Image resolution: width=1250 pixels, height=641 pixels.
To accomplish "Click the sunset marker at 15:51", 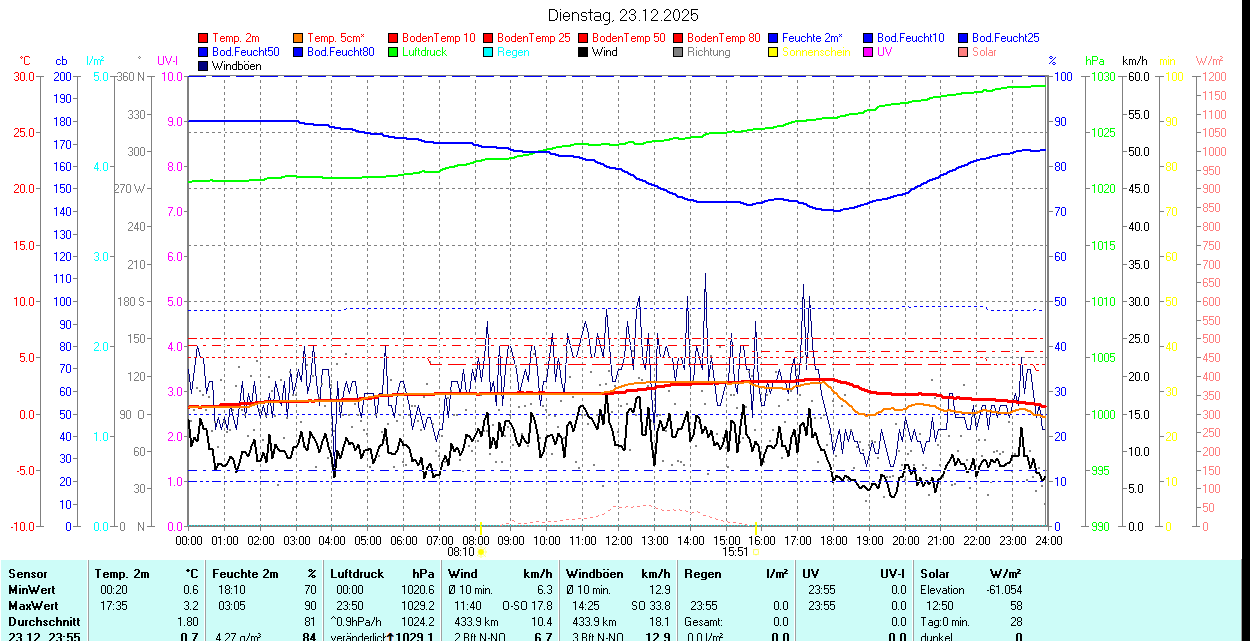I will tap(756, 551).
